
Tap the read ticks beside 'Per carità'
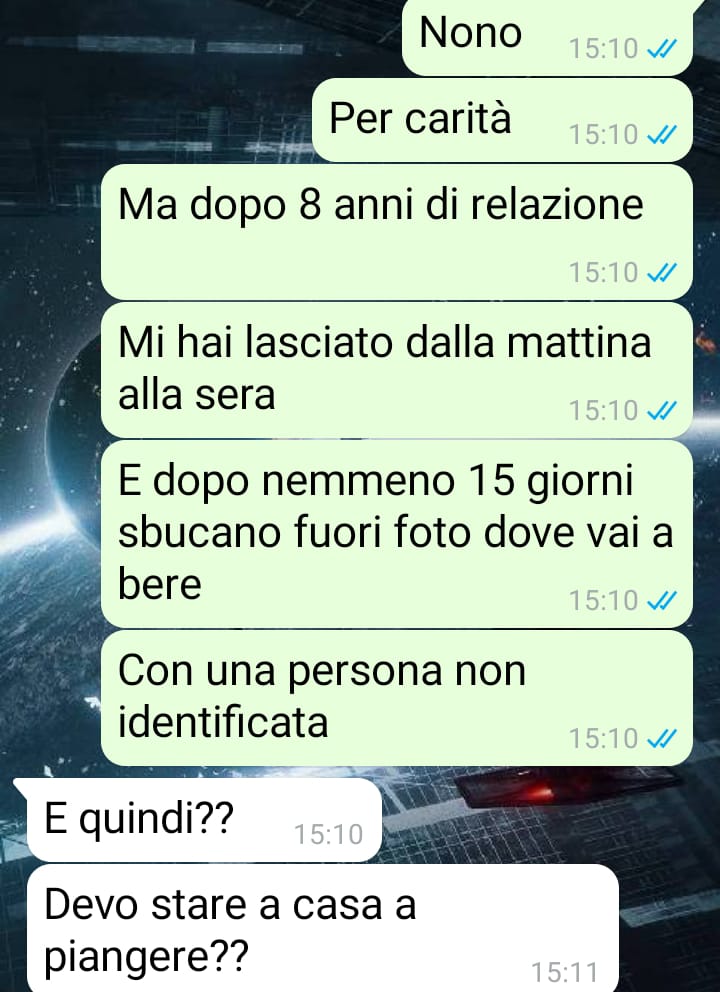click(x=662, y=135)
